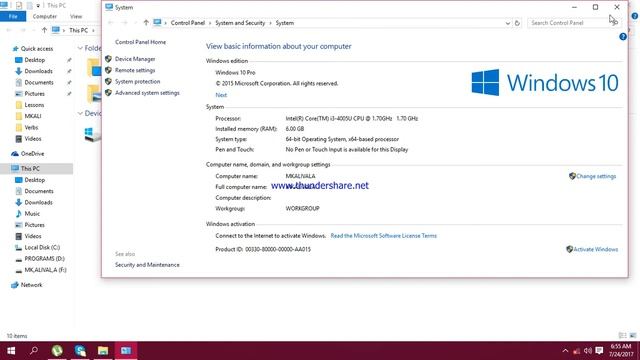The height and width of the screenshot is (360, 640).
Task: Open the System window help icon
Action: [x=622, y=37]
